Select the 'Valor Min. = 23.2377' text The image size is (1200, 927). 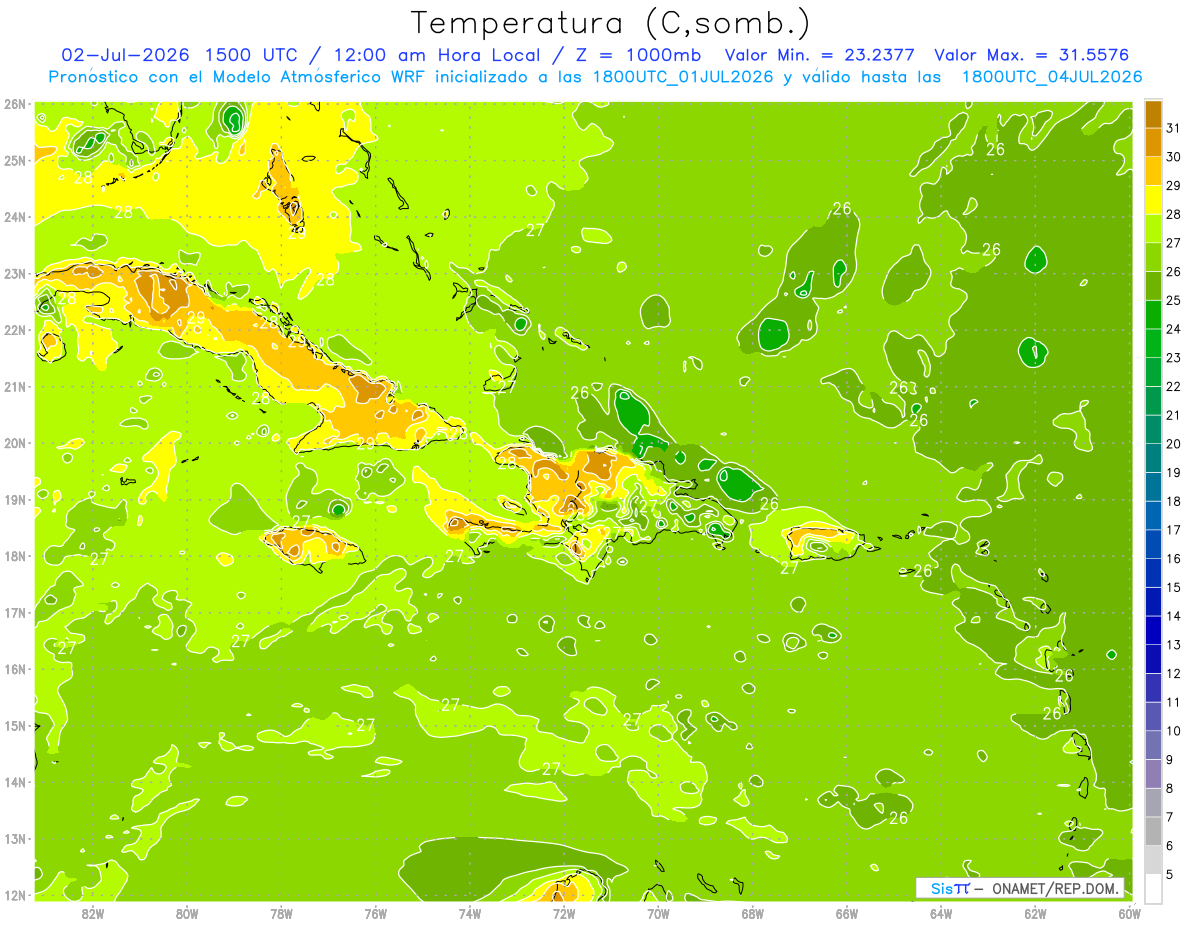pyautogui.click(x=822, y=55)
